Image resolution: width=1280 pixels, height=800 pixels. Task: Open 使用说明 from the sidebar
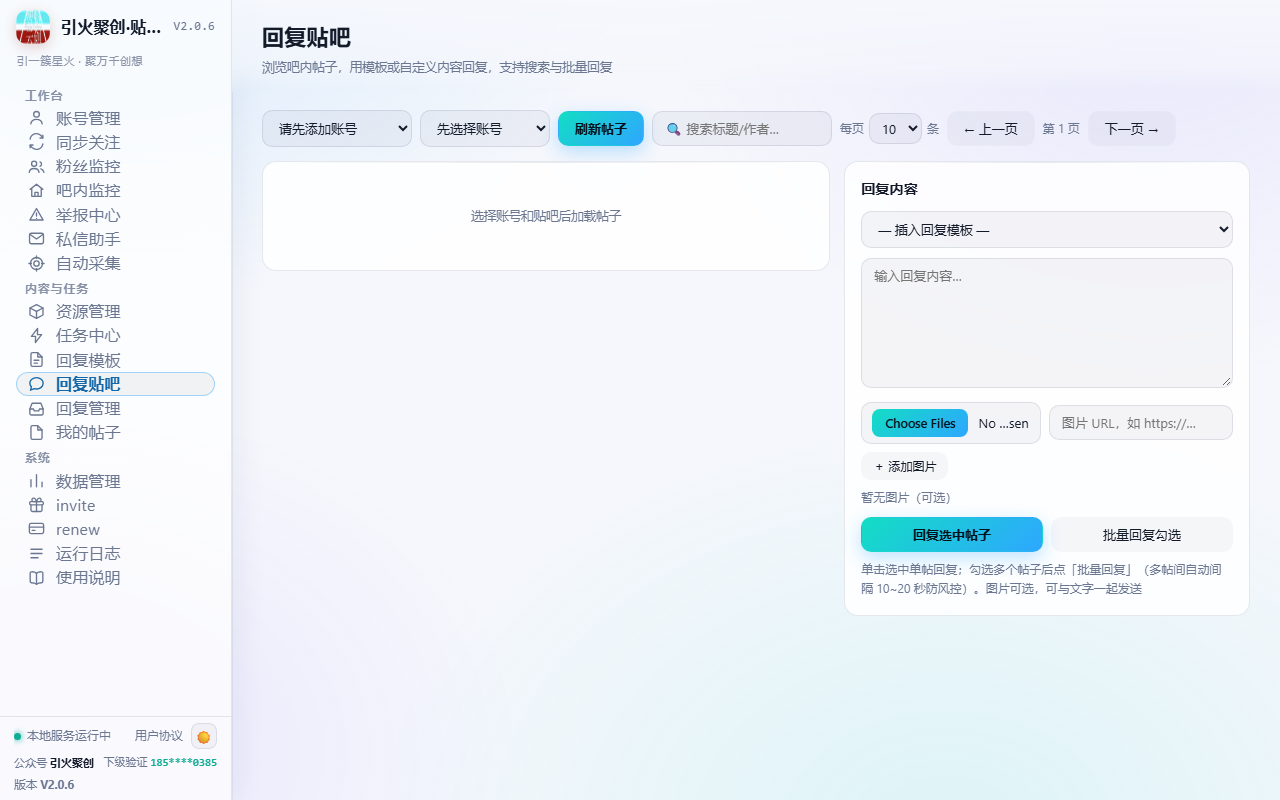coord(115,578)
